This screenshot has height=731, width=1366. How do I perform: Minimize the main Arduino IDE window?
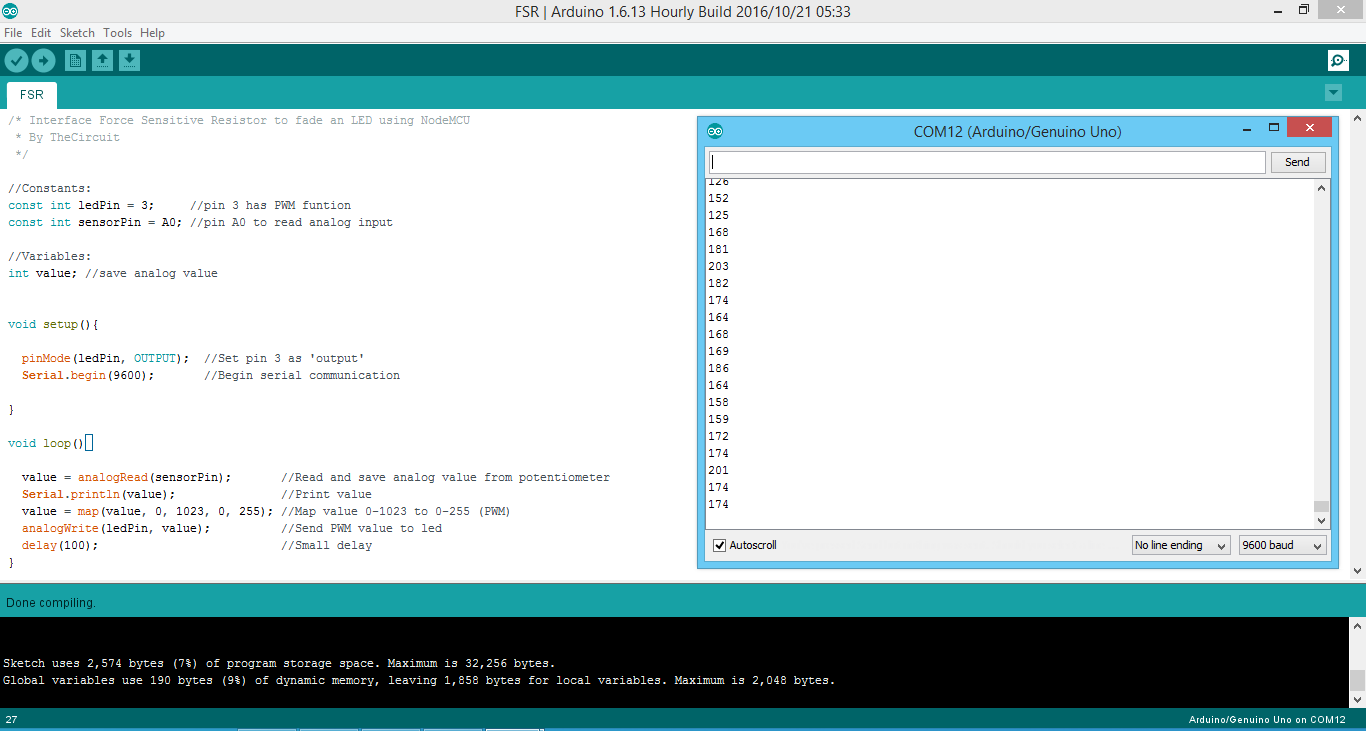[1277, 10]
